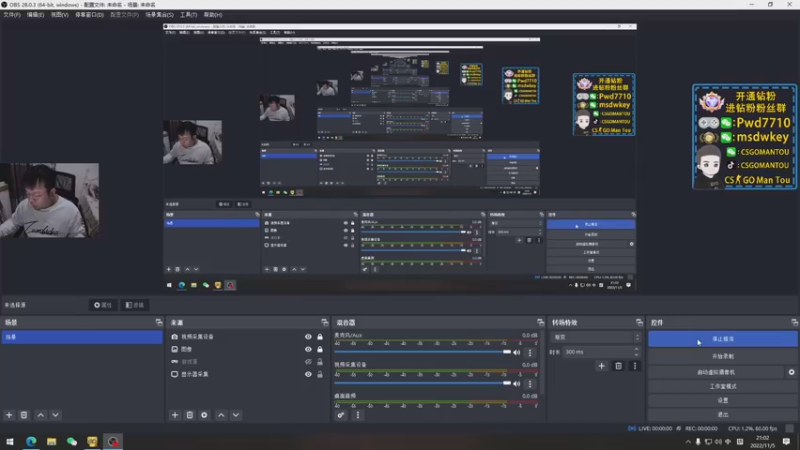
Task: Unlock the 视频采集设备 source
Action: click(x=320, y=337)
